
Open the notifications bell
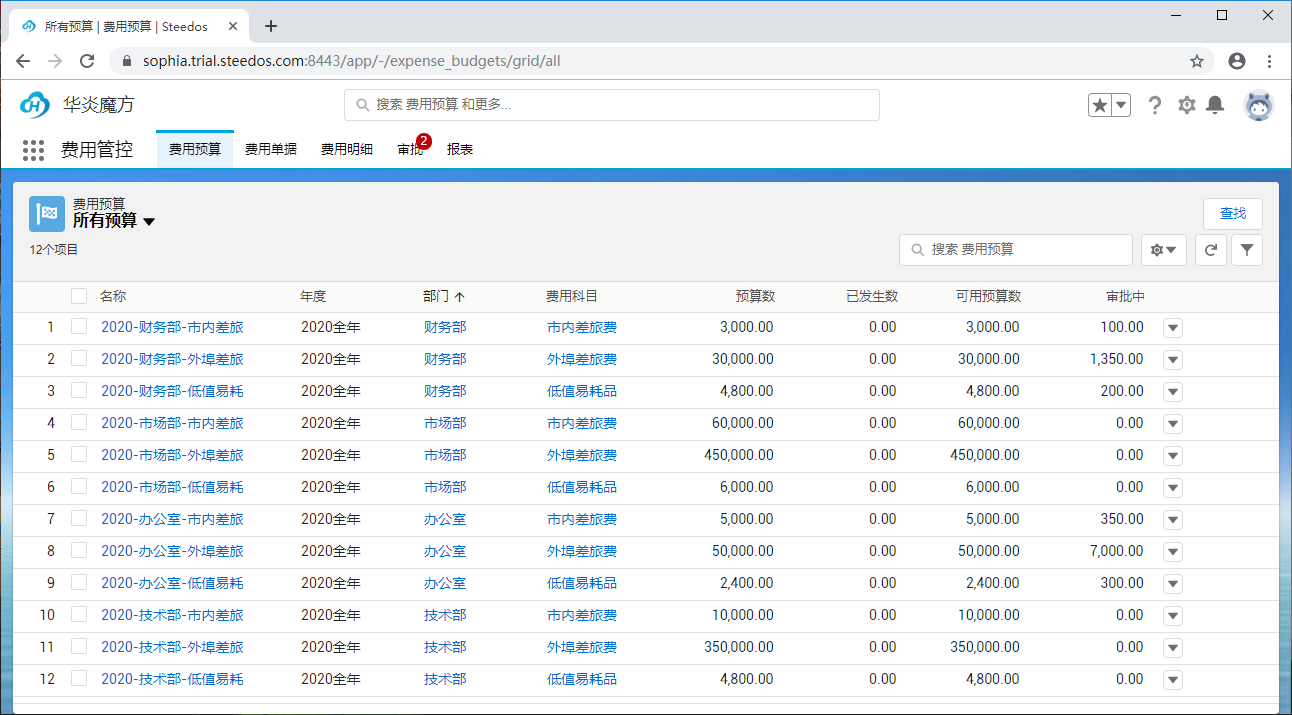(1215, 104)
